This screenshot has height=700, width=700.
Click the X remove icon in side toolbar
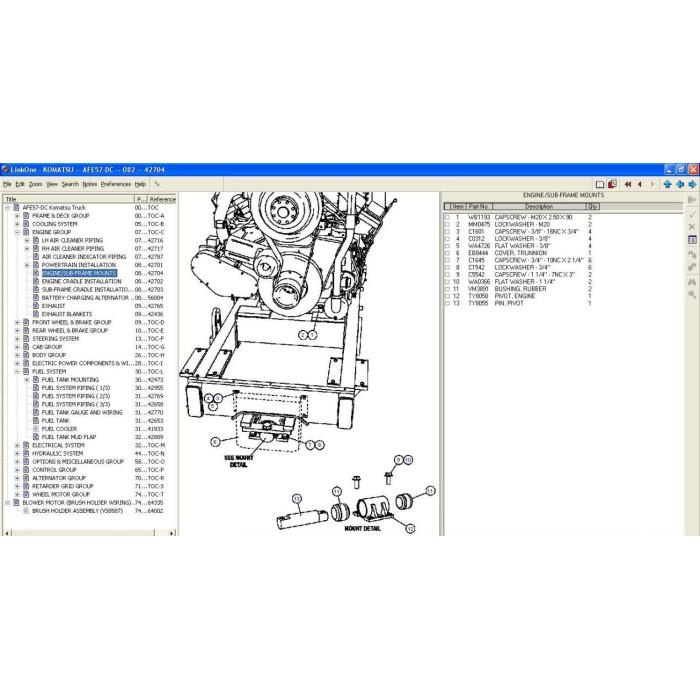[x=692, y=227]
